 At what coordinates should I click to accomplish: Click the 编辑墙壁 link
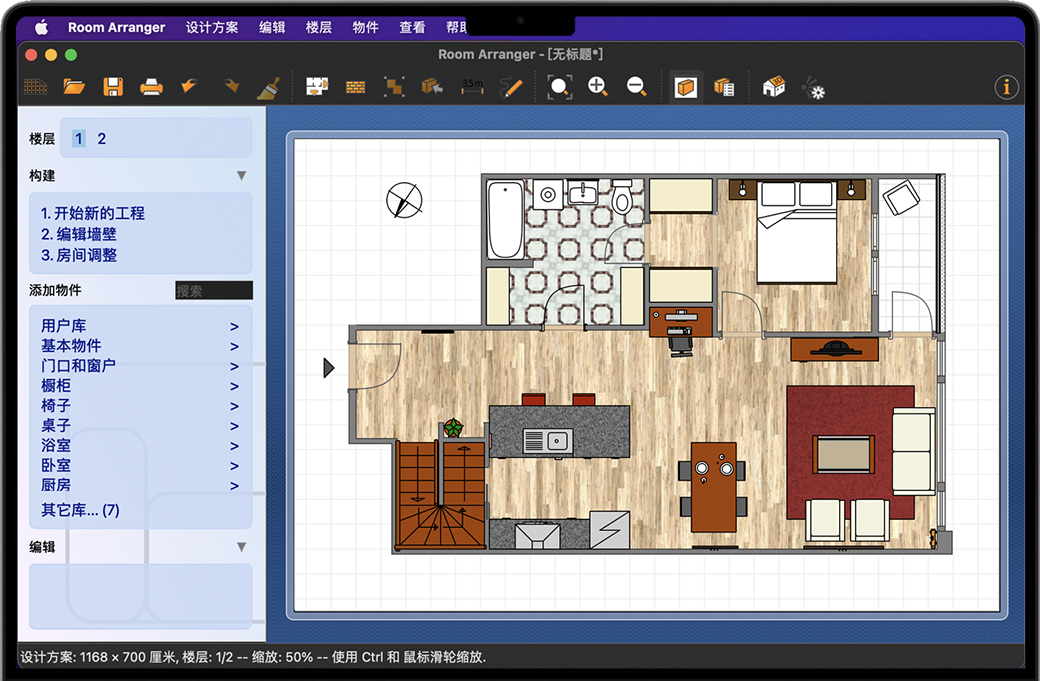pyautogui.click(x=79, y=234)
